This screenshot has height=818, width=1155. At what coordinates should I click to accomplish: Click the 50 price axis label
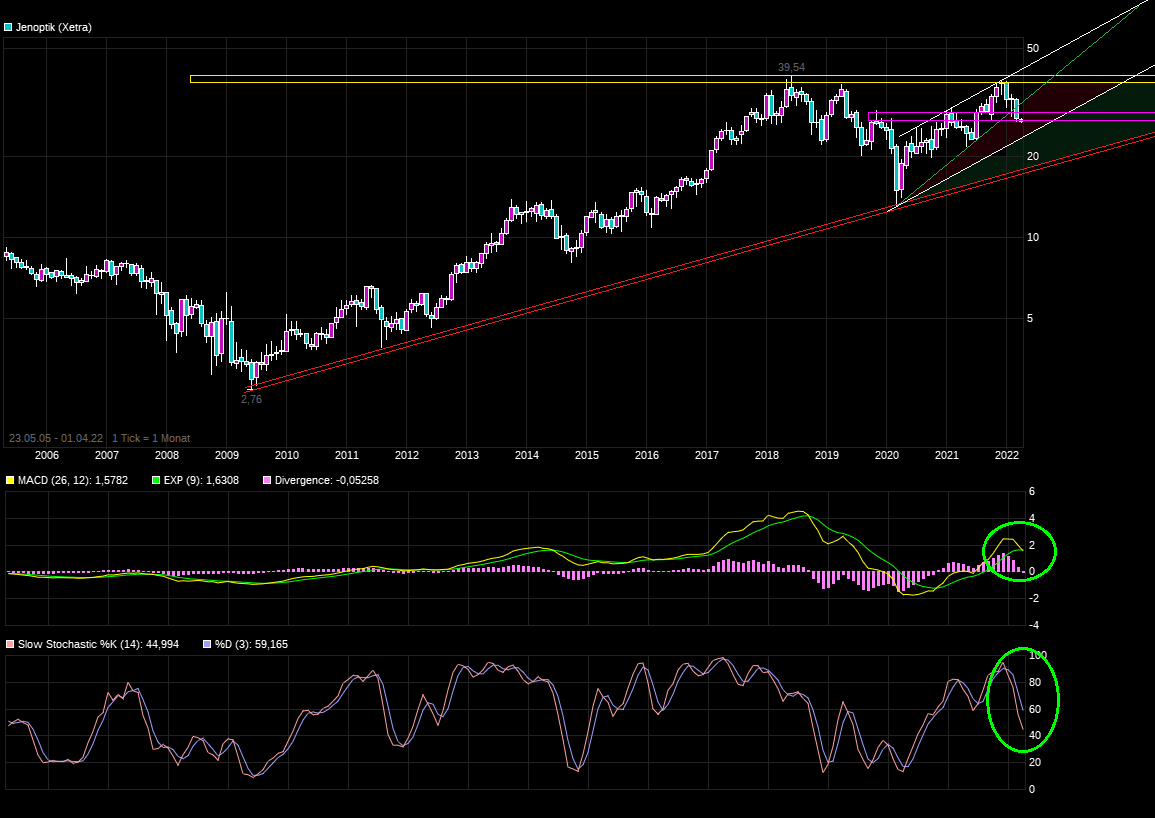tap(1033, 49)
